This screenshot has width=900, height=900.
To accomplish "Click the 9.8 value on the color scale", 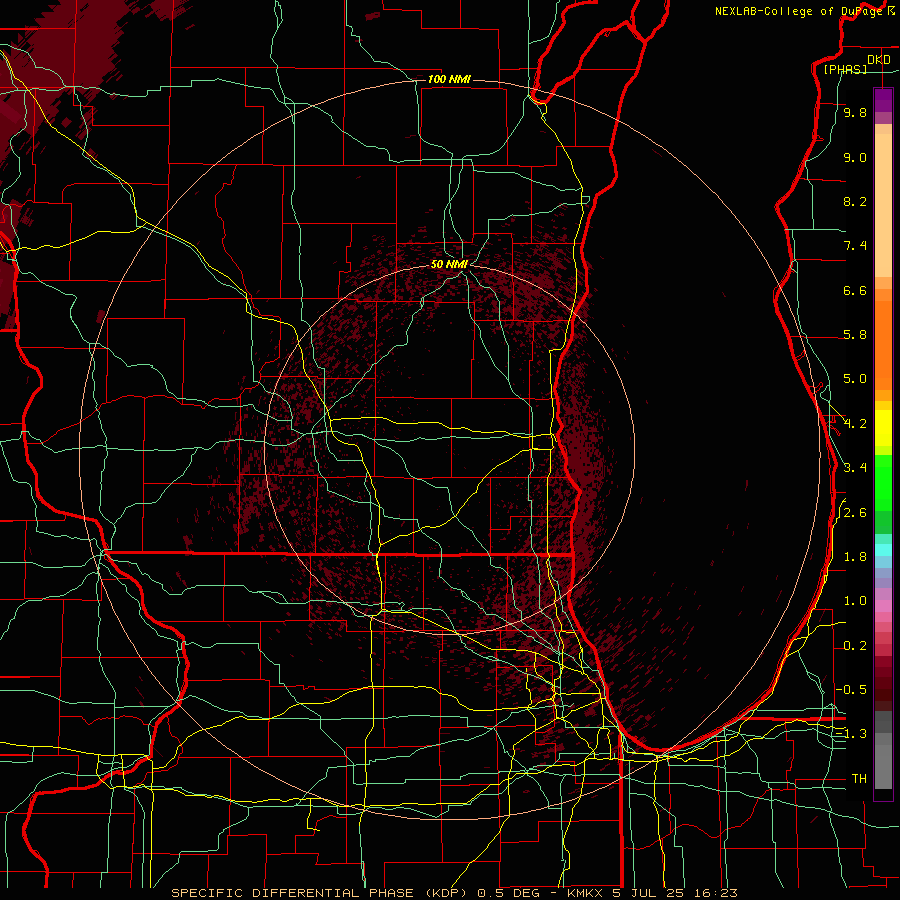I will click(855, 112).
